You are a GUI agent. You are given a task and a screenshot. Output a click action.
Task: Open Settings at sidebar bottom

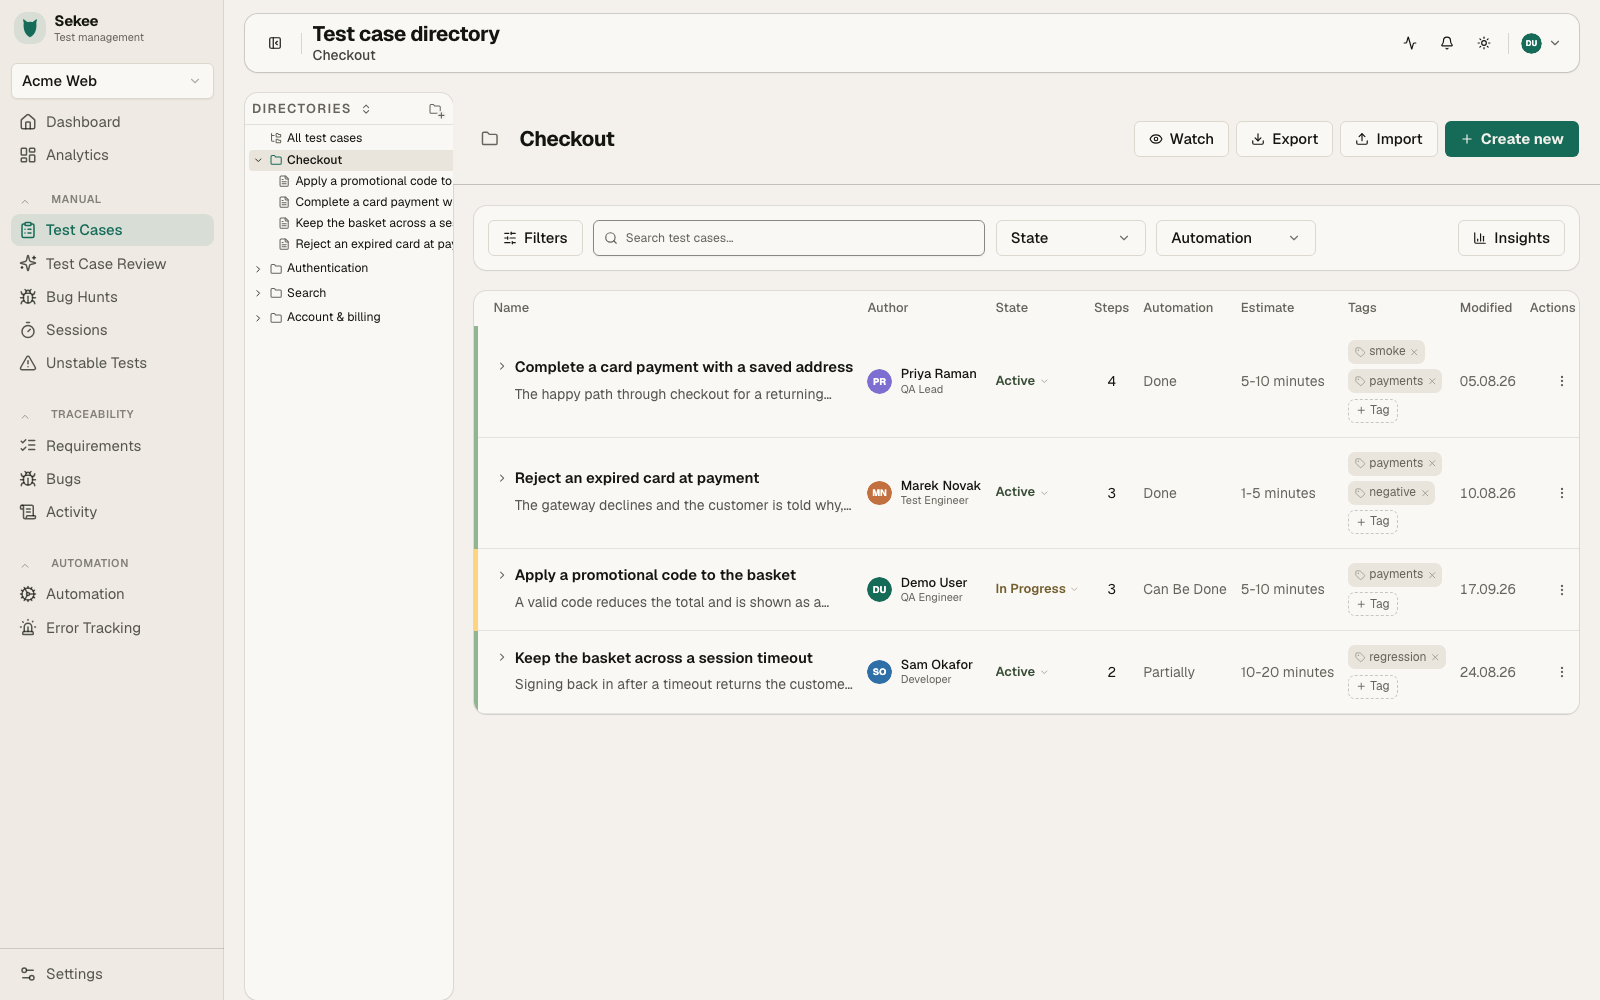112,974
